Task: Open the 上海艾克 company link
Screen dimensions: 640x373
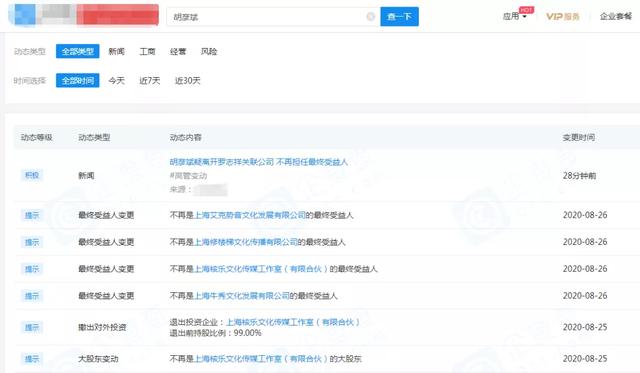Action: tap(249, 215)
